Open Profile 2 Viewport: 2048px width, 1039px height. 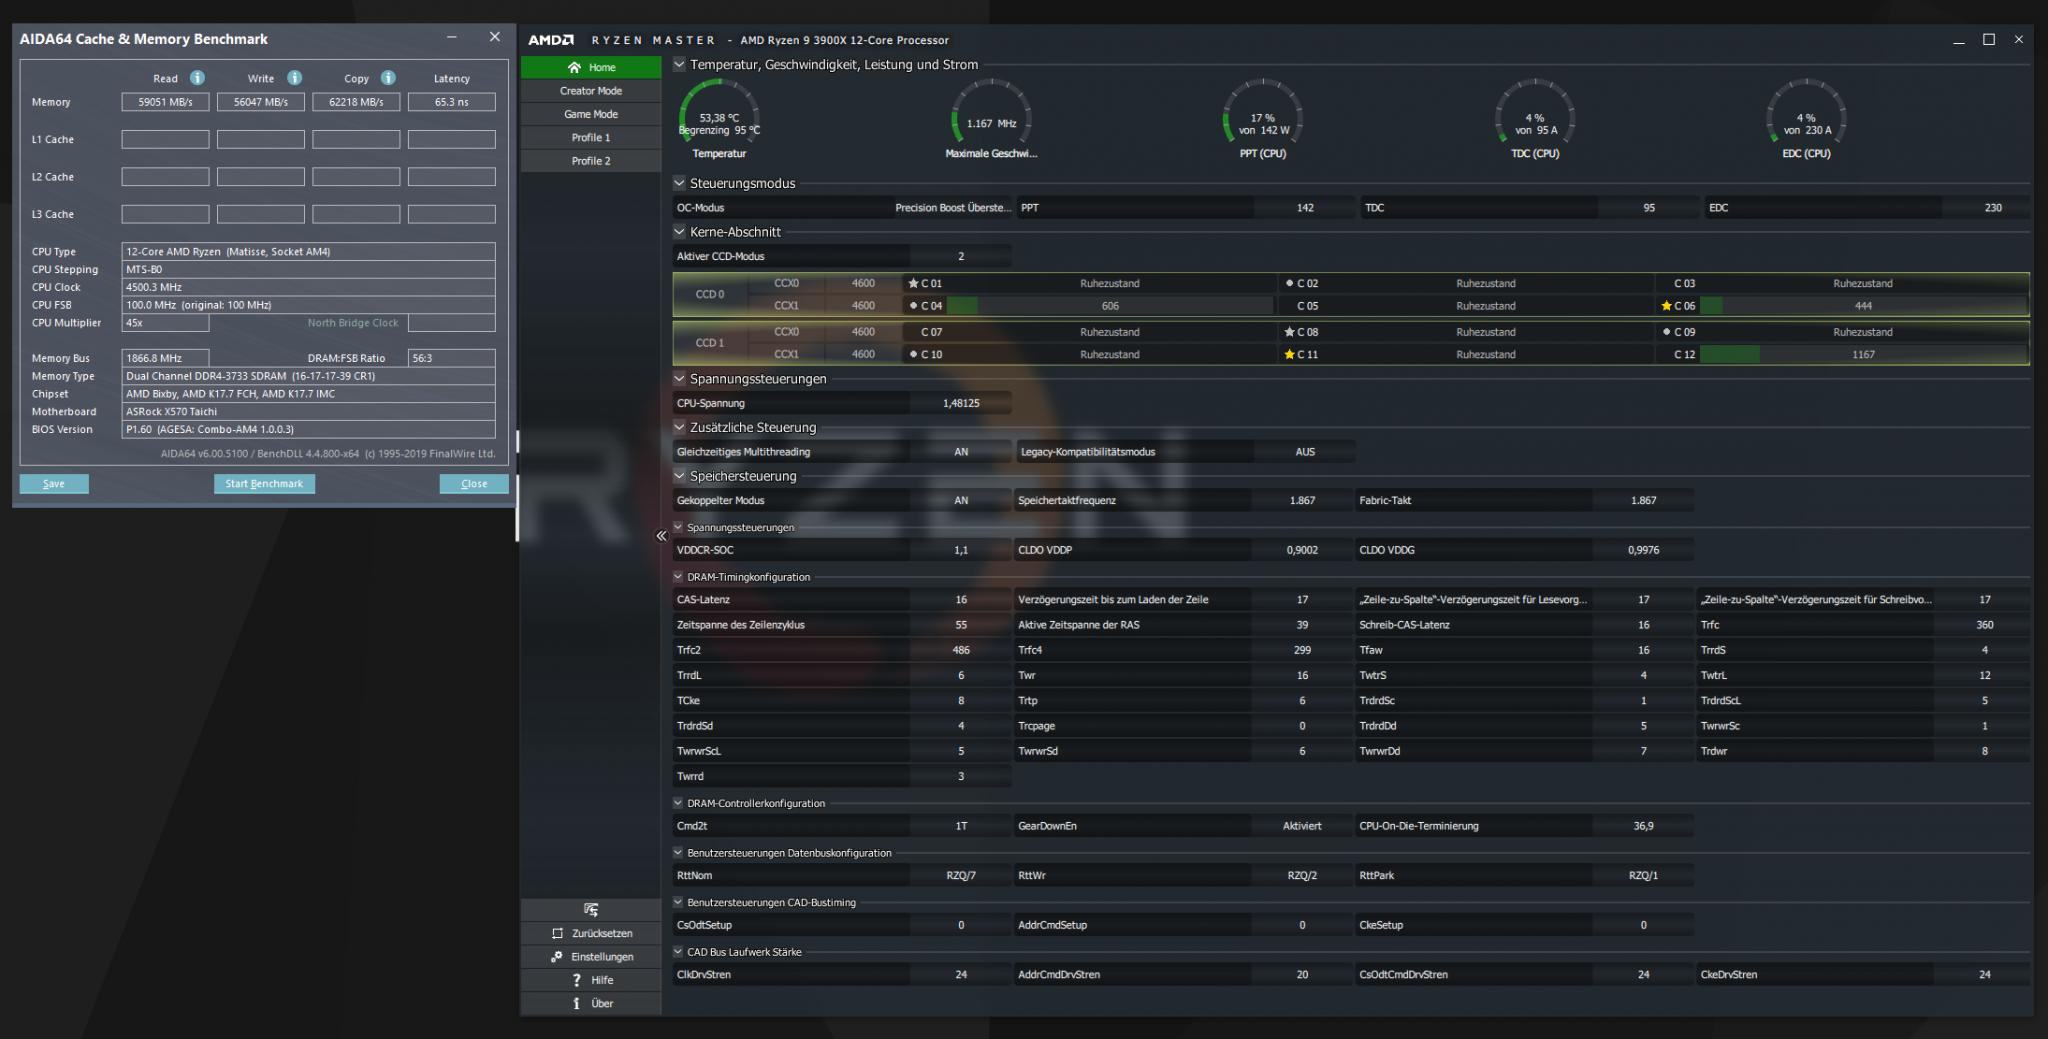point(591,161)
